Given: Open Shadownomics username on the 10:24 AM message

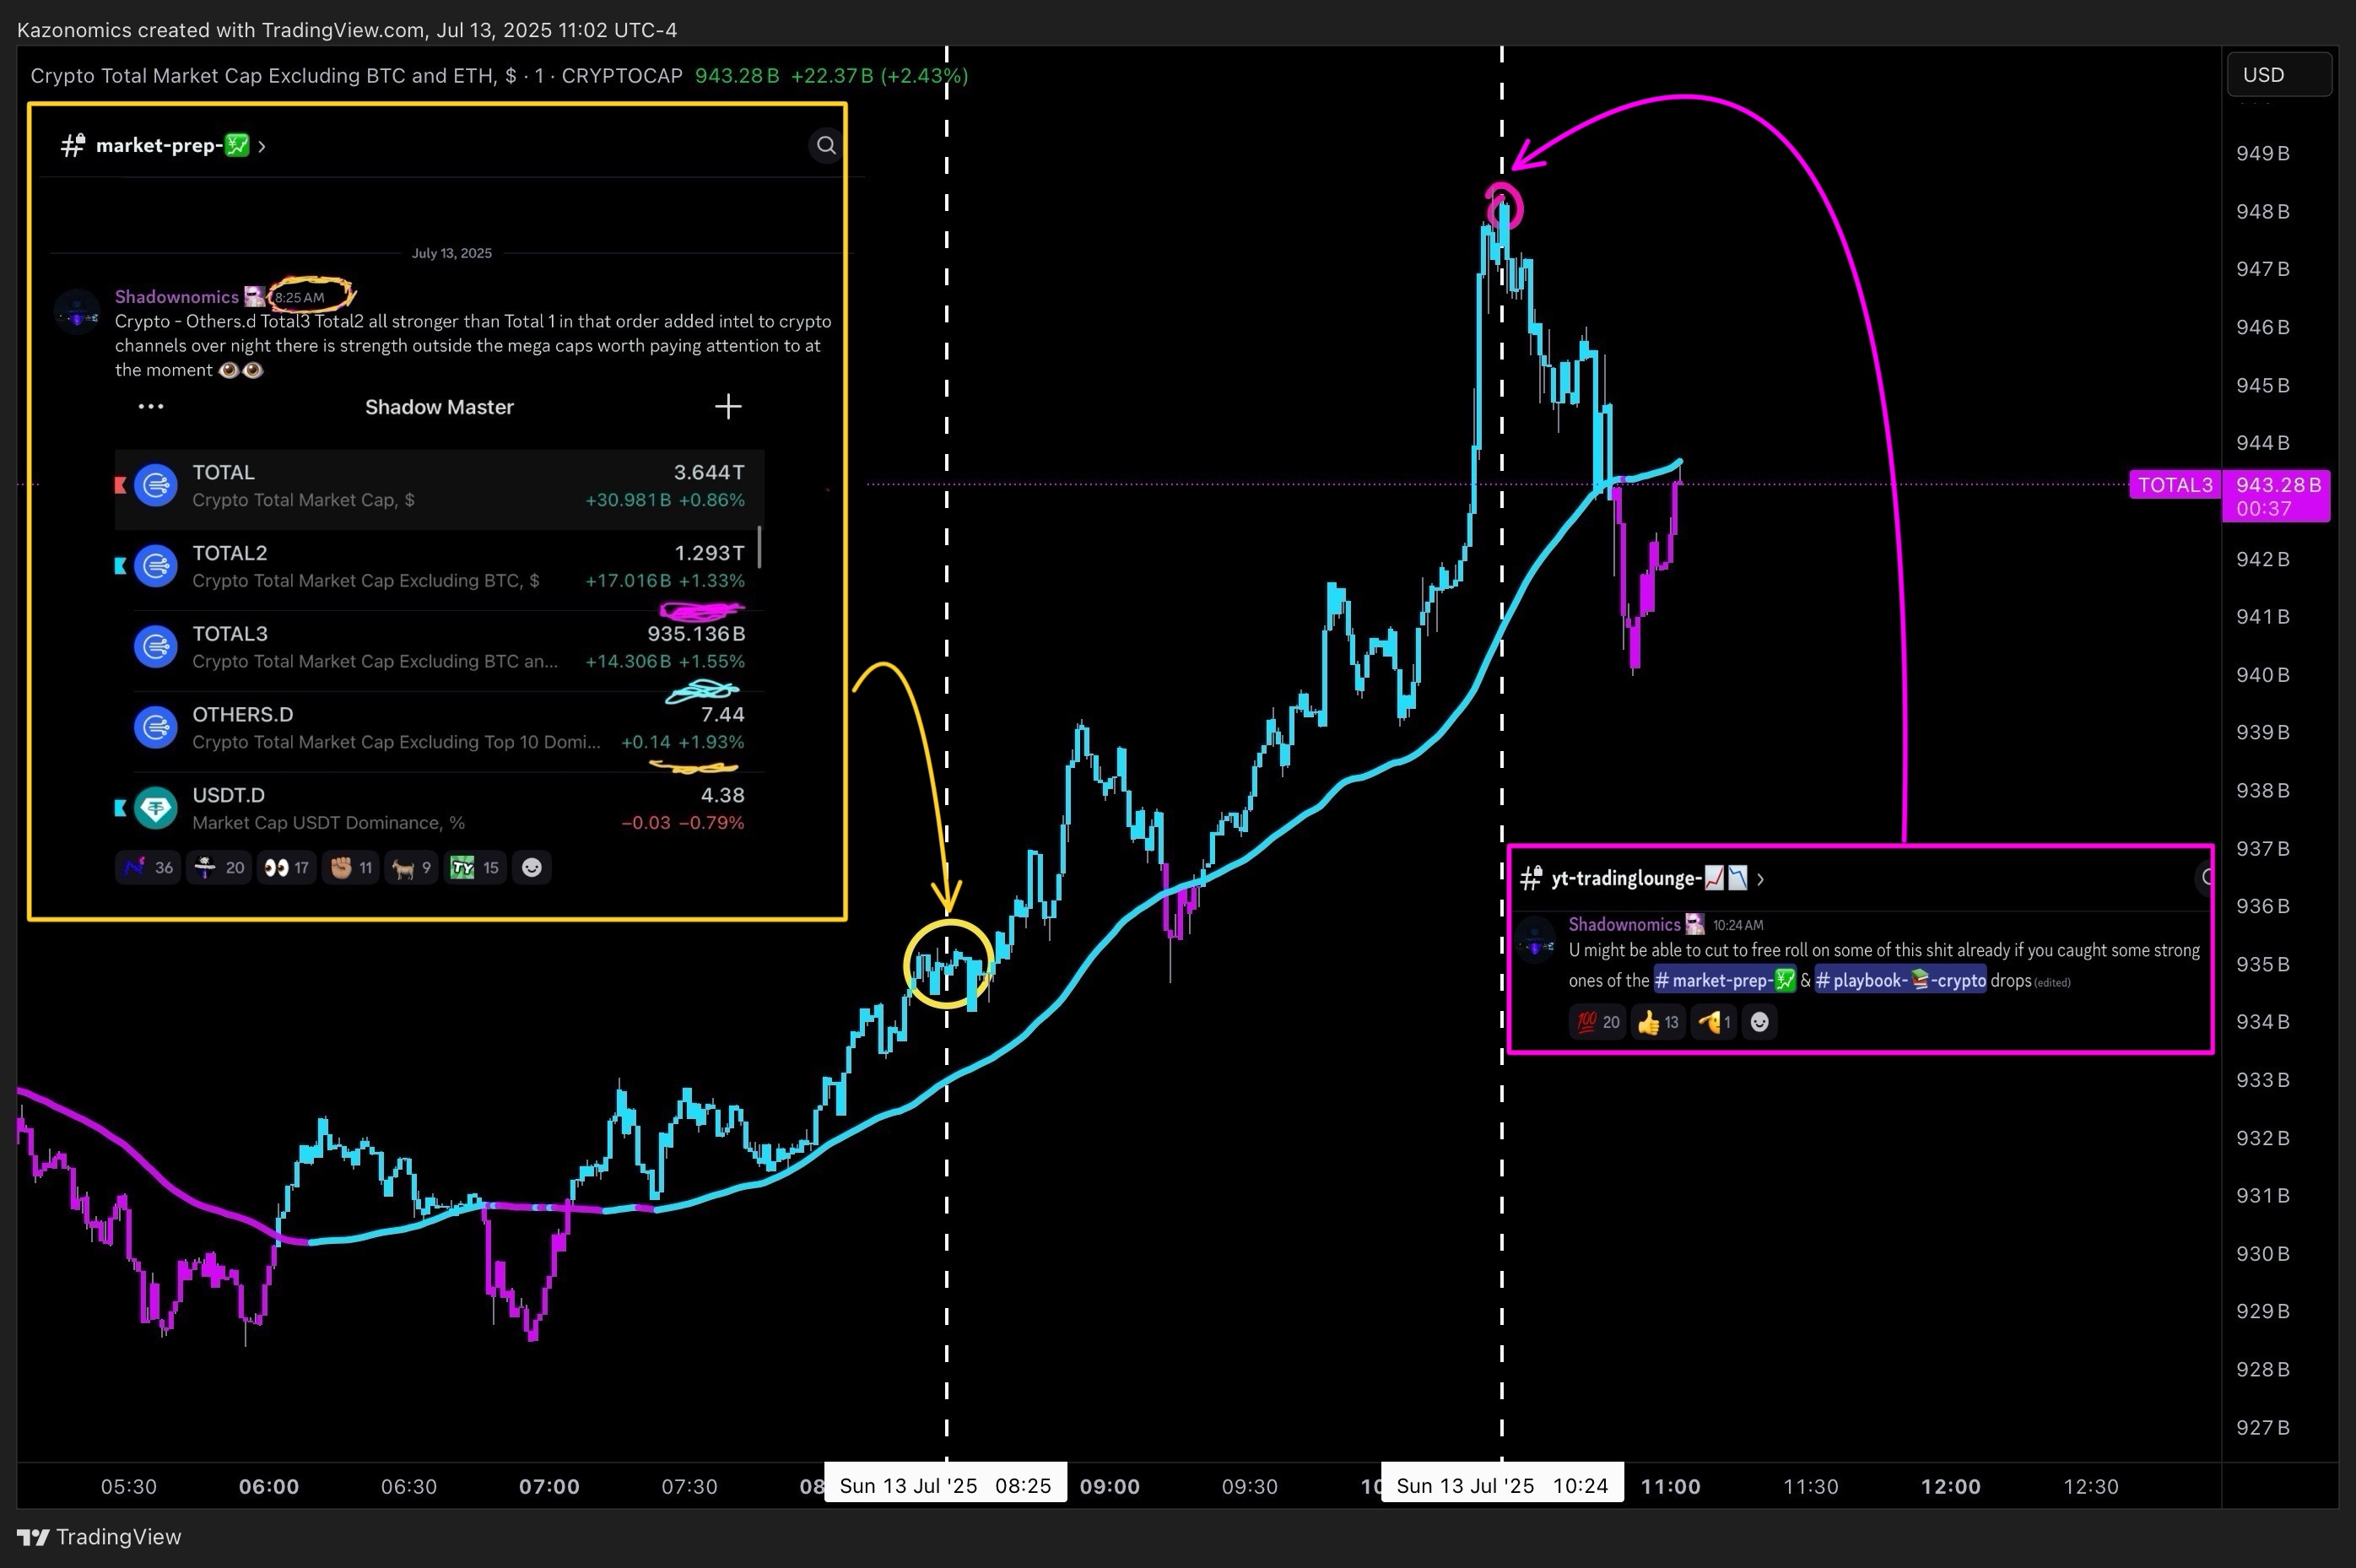Looking at the screenshot, I should tap(1624, 925).
